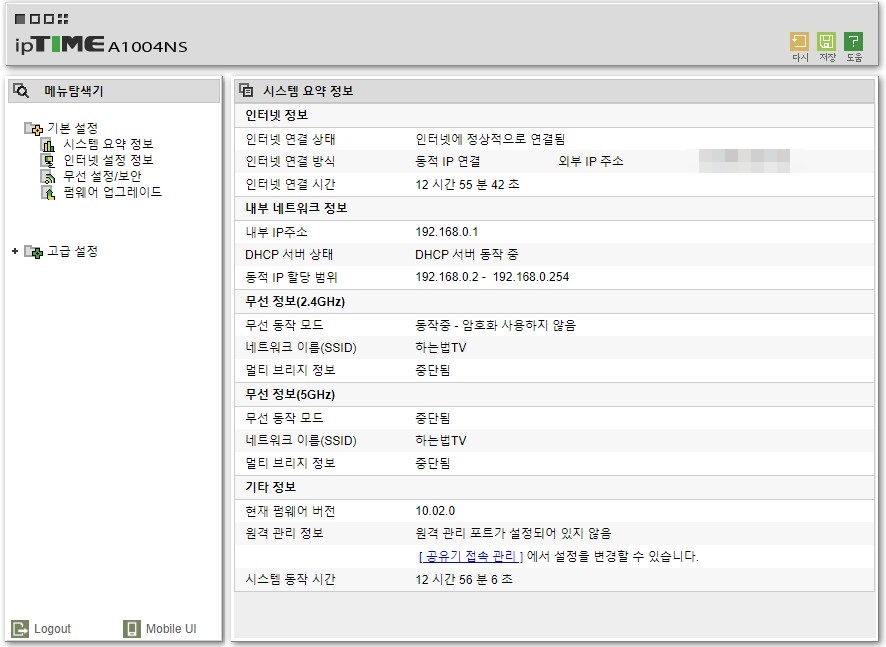886x647 pixels.
Task: Open the 도움 (help) icon
Action: tap(853, 42)
